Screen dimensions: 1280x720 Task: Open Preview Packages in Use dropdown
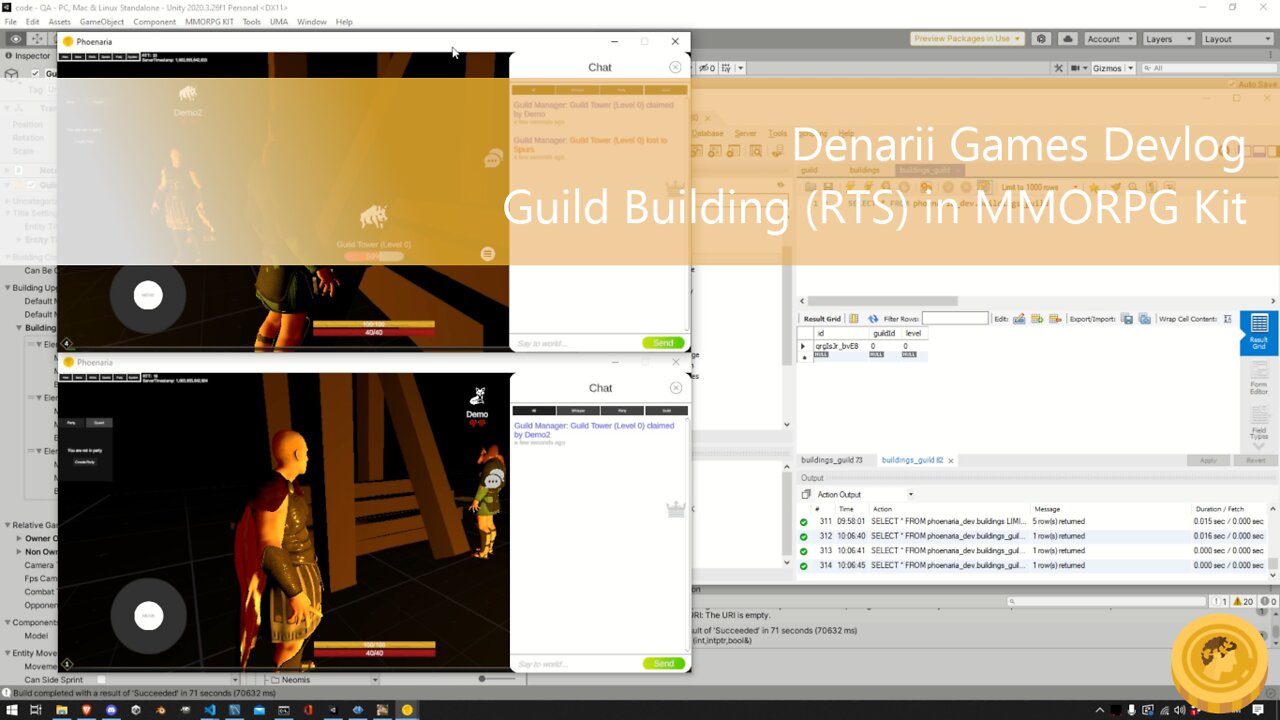tap(967, 39)
